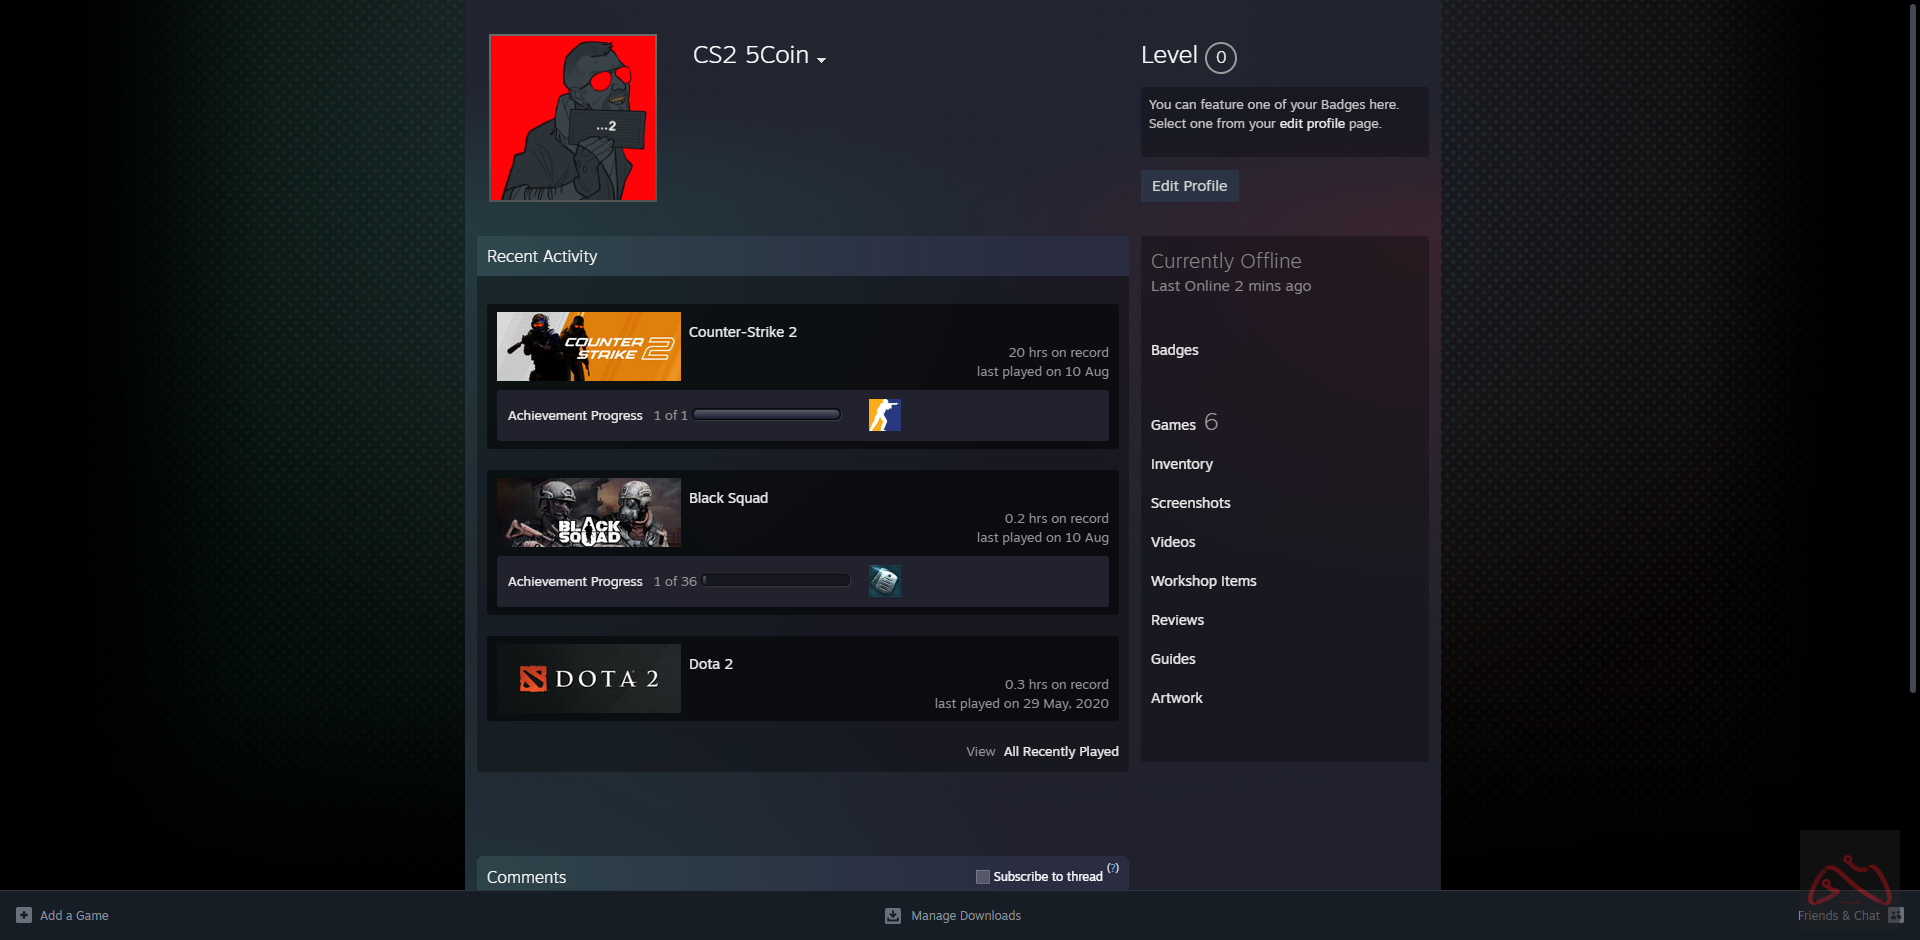1920x940 pixels.
Task: Click the red profile avatar image
Action: (573, 118)
